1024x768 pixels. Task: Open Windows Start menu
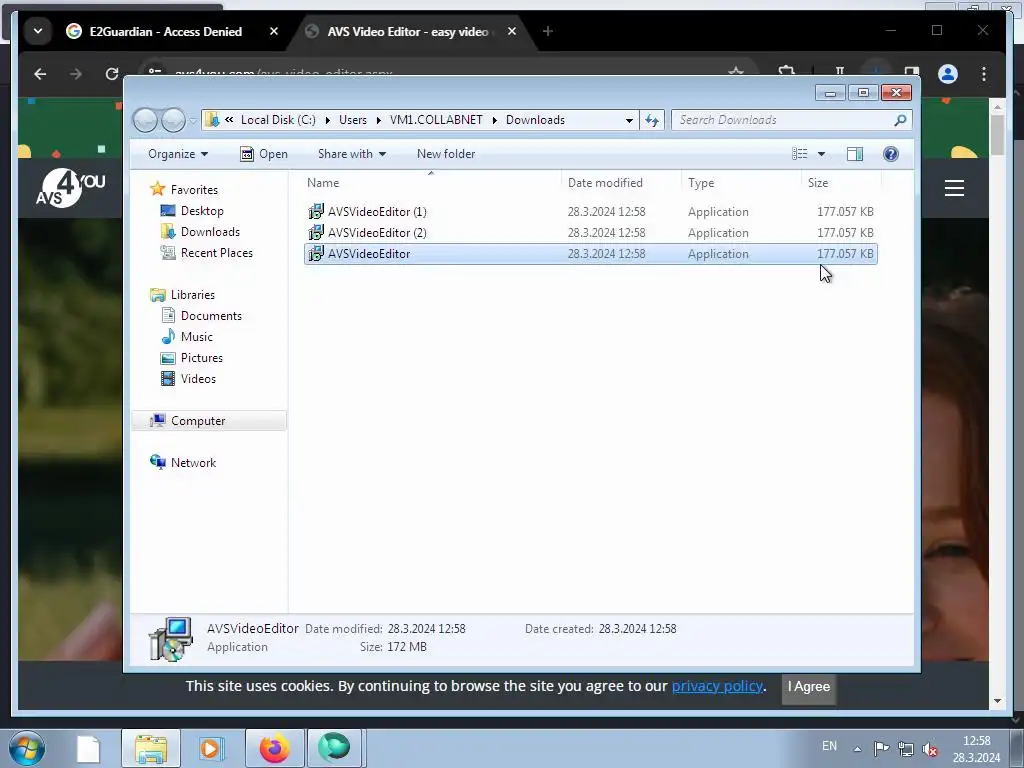(x=27, y=748)
